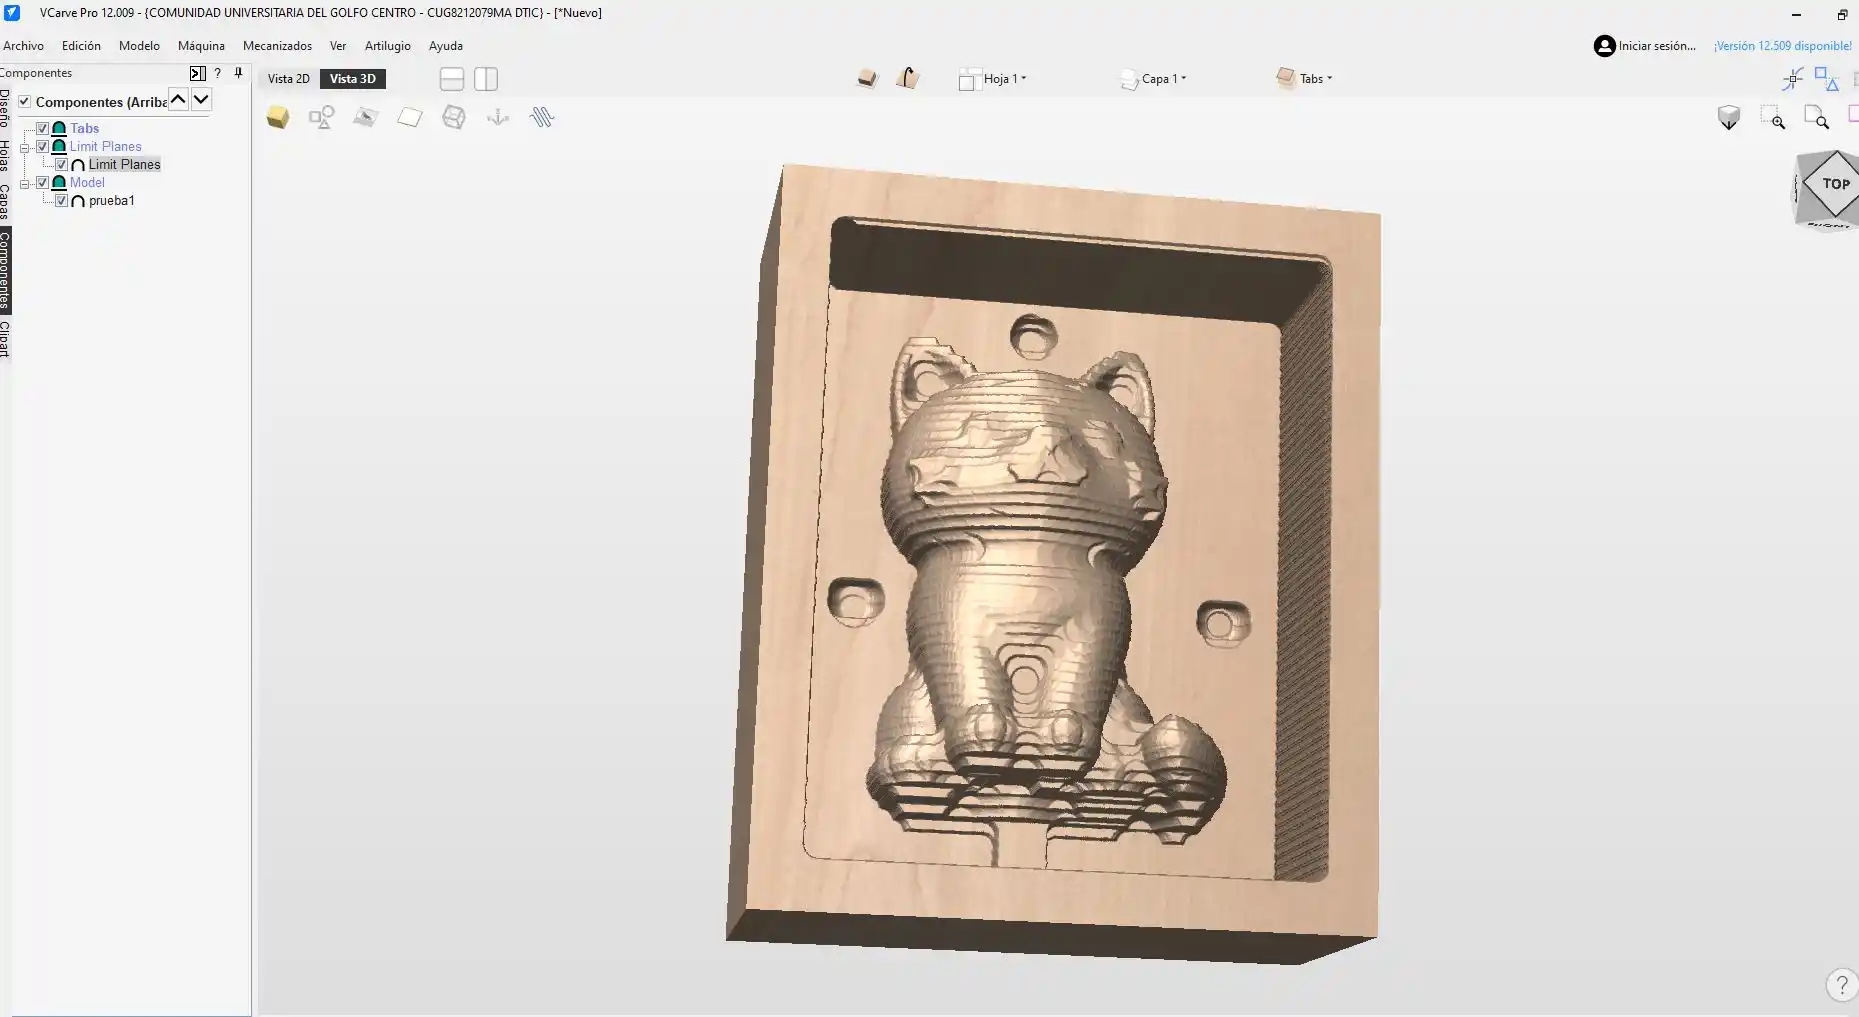Click the Iniciar sesión link
The image size is (1859, 1017).
pyautogui.click(x=1657, y=46)
